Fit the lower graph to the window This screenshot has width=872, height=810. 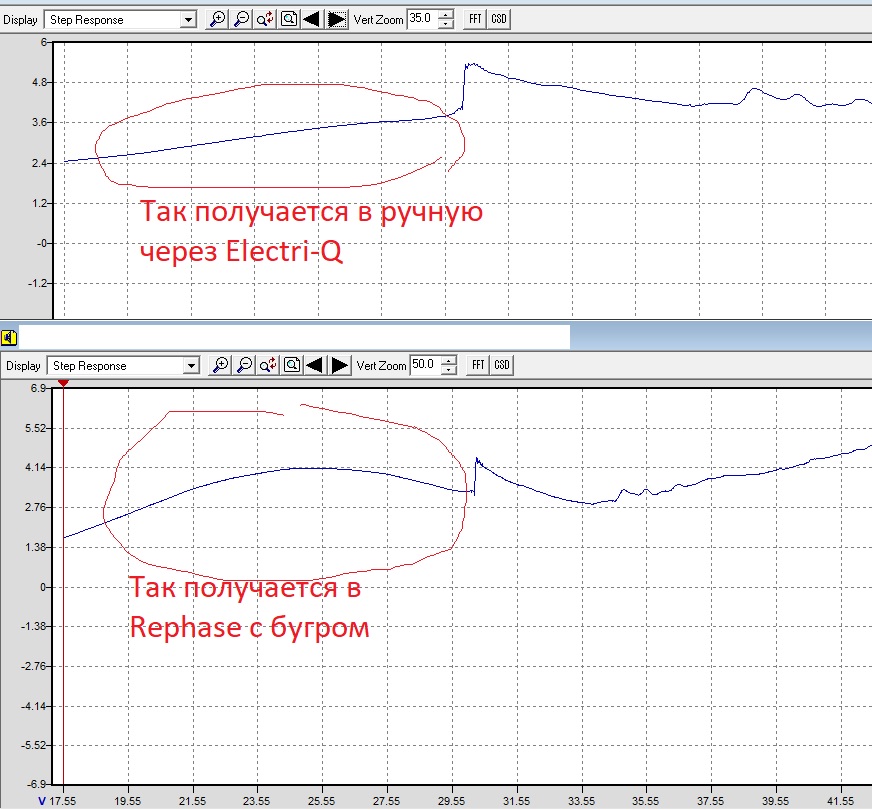point(292,365)
